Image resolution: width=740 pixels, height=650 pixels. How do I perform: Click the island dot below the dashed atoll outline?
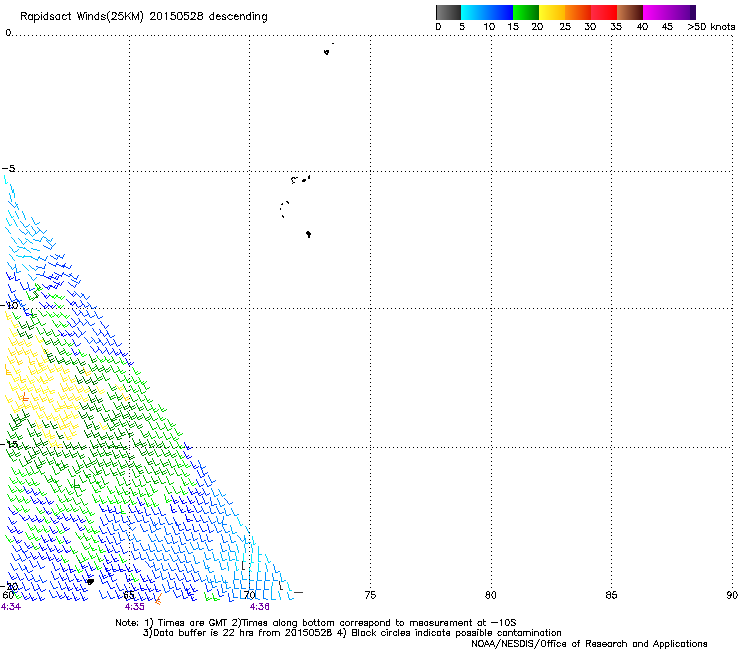pos(308,234)
